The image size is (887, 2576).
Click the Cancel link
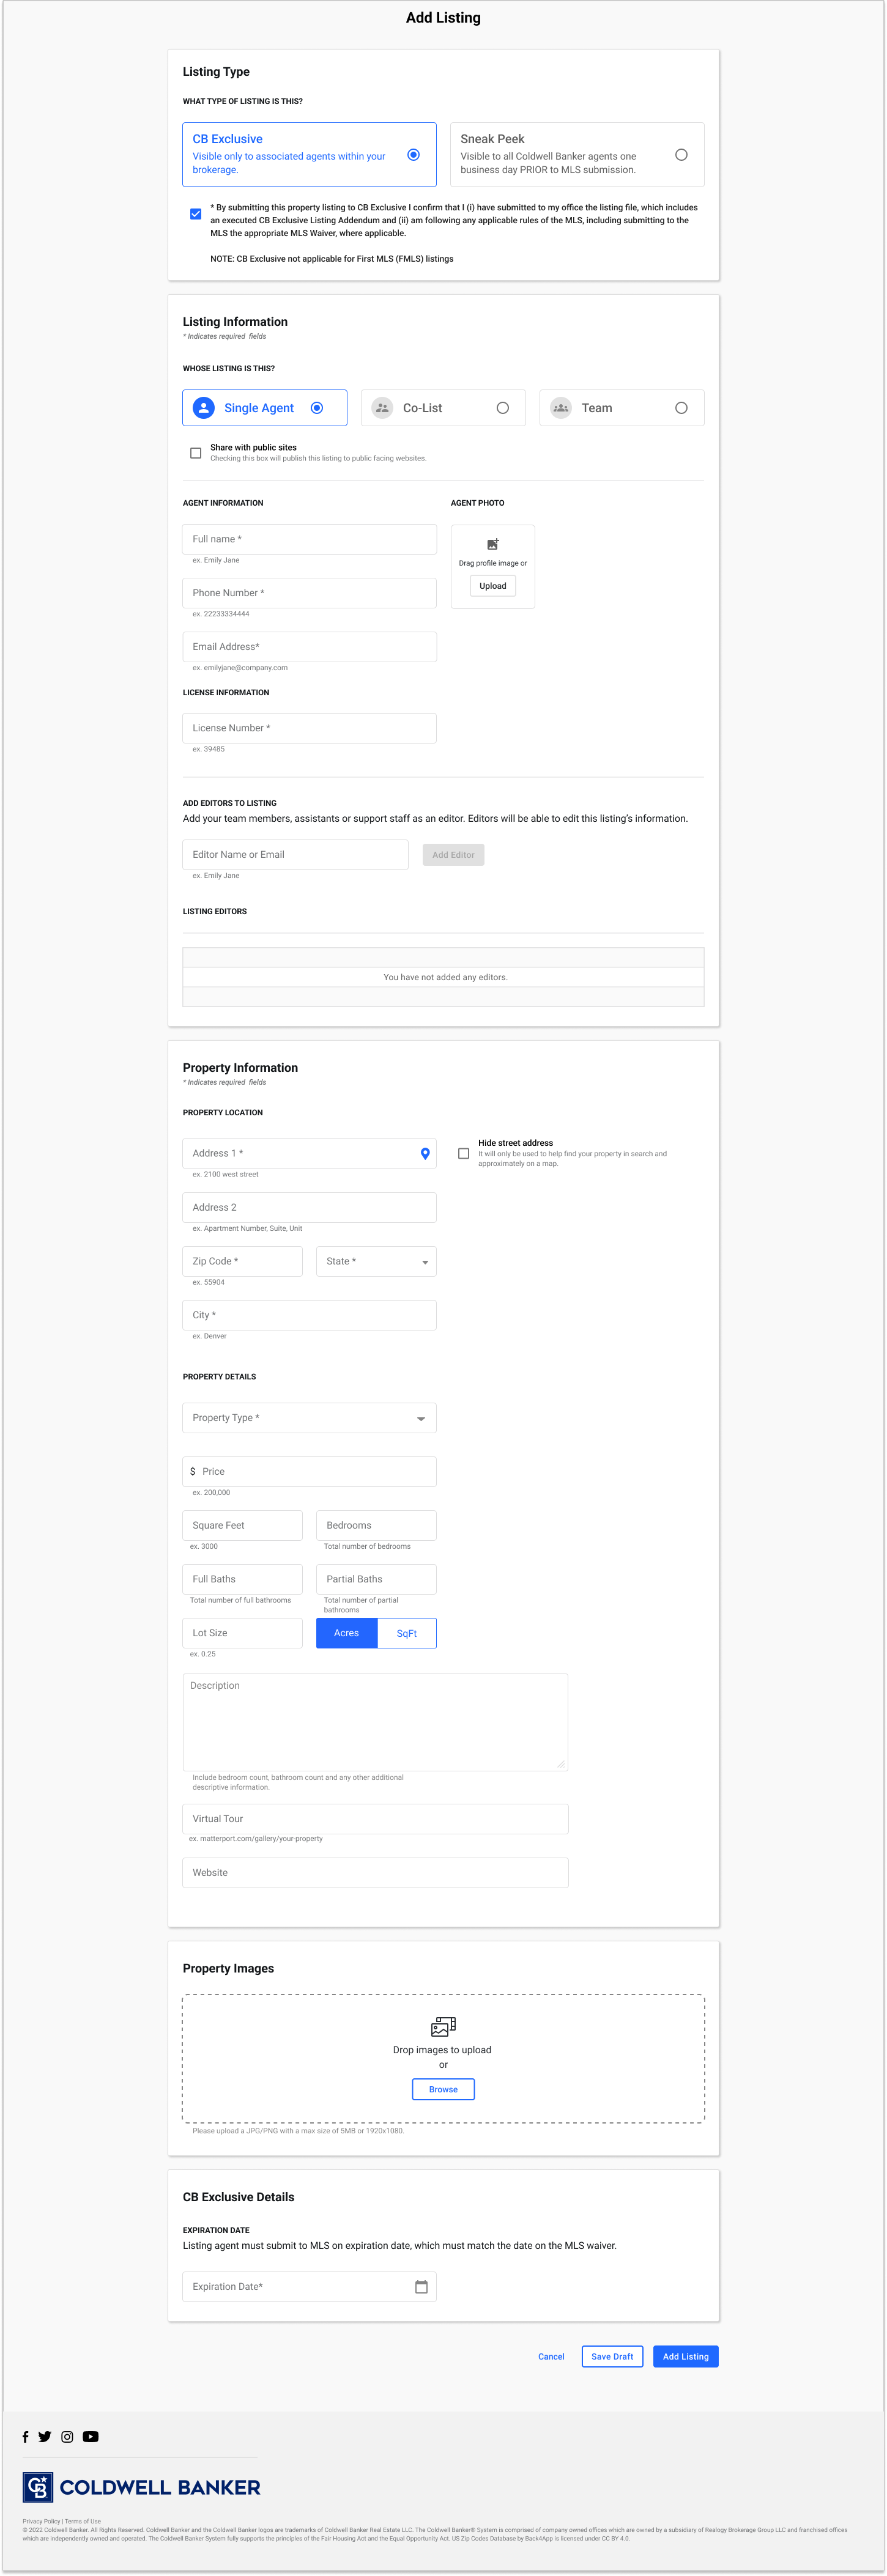[x=551, y=2357]
